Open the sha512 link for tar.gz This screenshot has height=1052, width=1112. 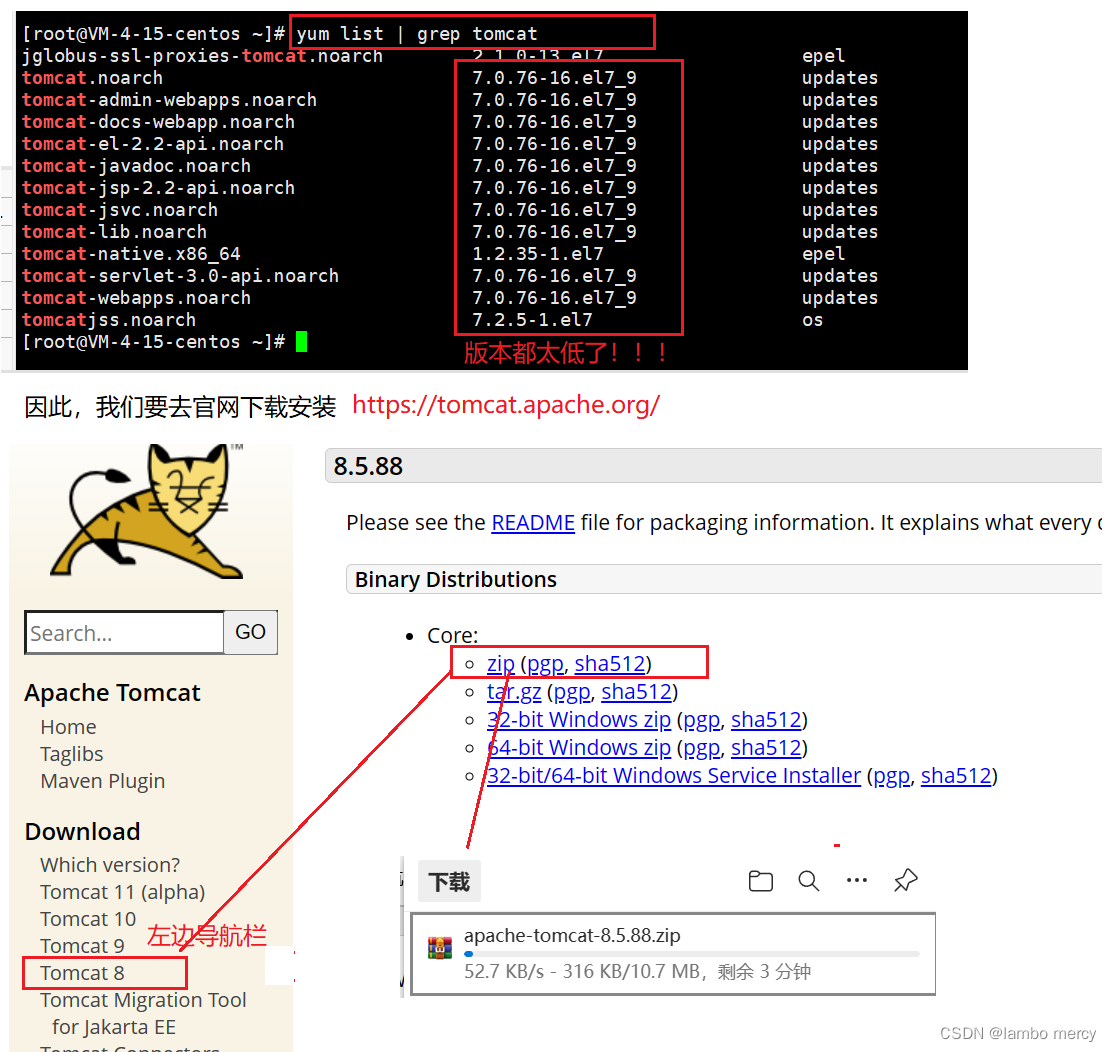(637, 692)
